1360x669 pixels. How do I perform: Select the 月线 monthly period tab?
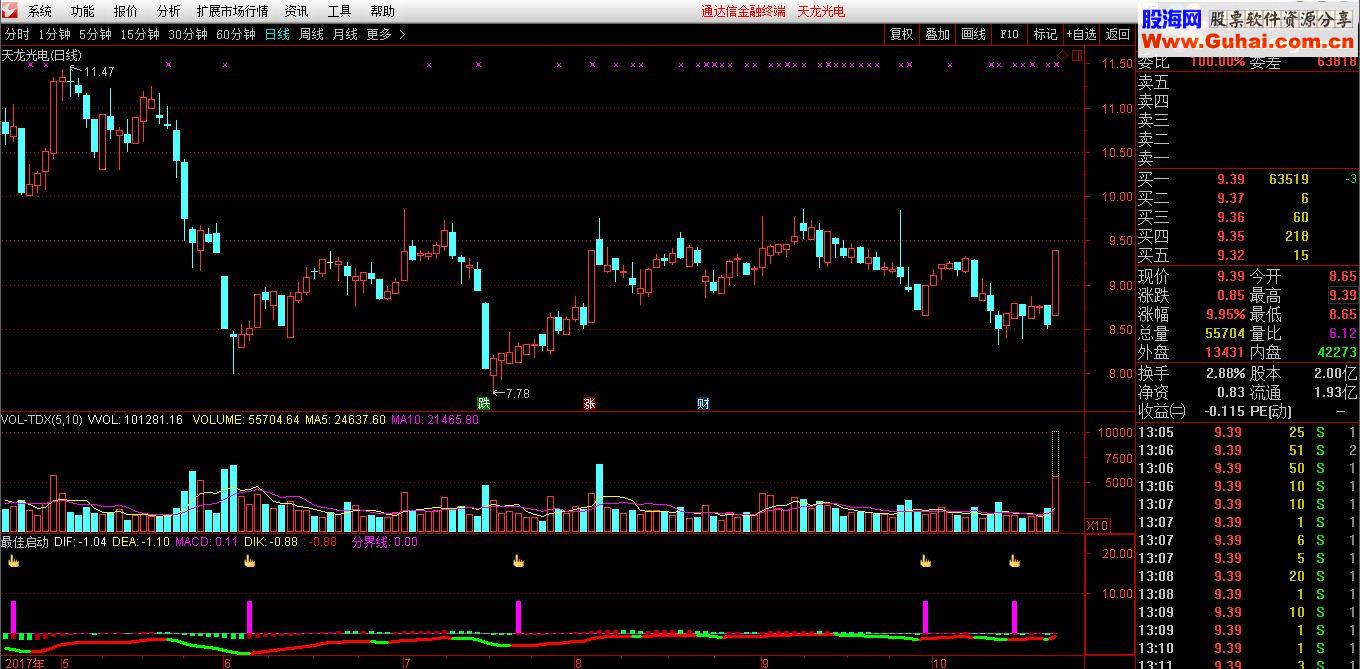345,34
